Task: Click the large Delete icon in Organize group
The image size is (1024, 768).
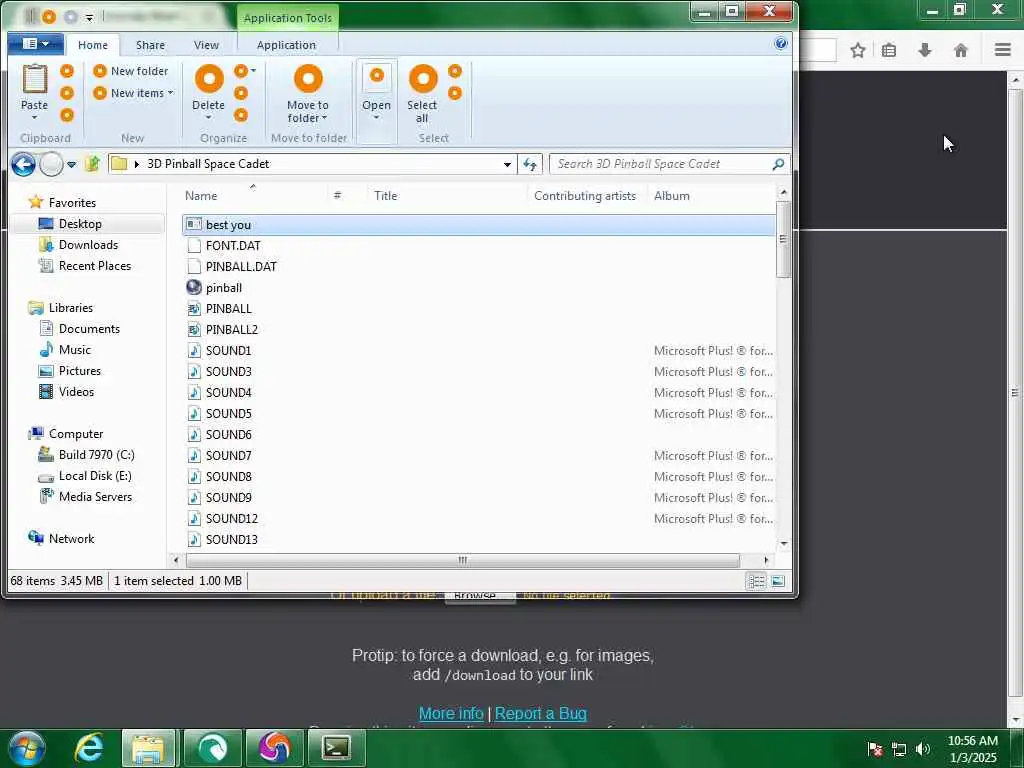Action: [x=209, y=79]
